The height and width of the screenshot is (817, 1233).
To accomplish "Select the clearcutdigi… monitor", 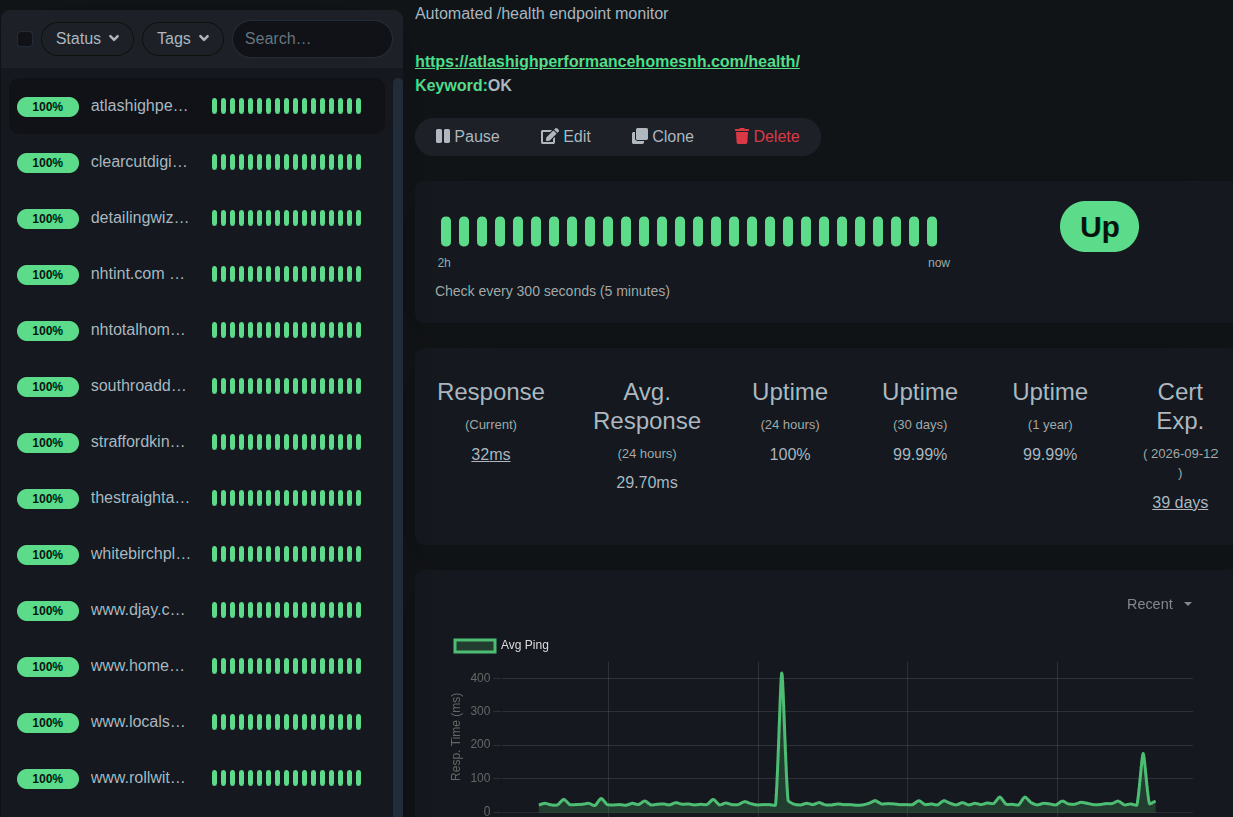I will coord(197,162).
